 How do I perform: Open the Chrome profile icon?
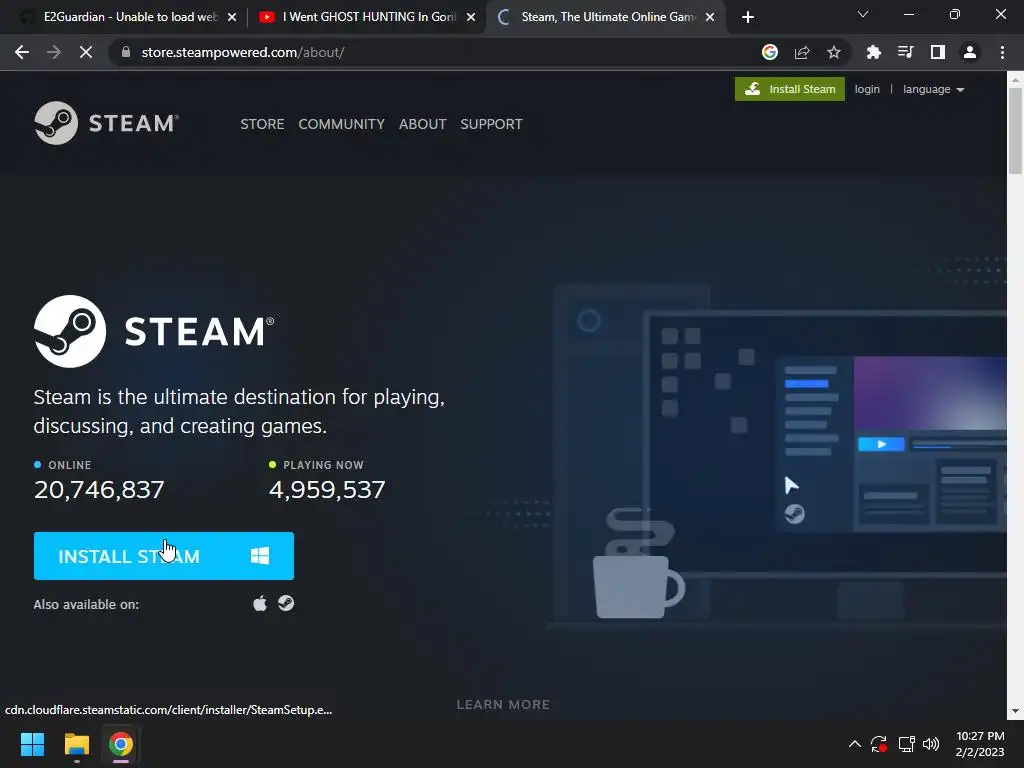pyautogui.click(x=970, y=52)
